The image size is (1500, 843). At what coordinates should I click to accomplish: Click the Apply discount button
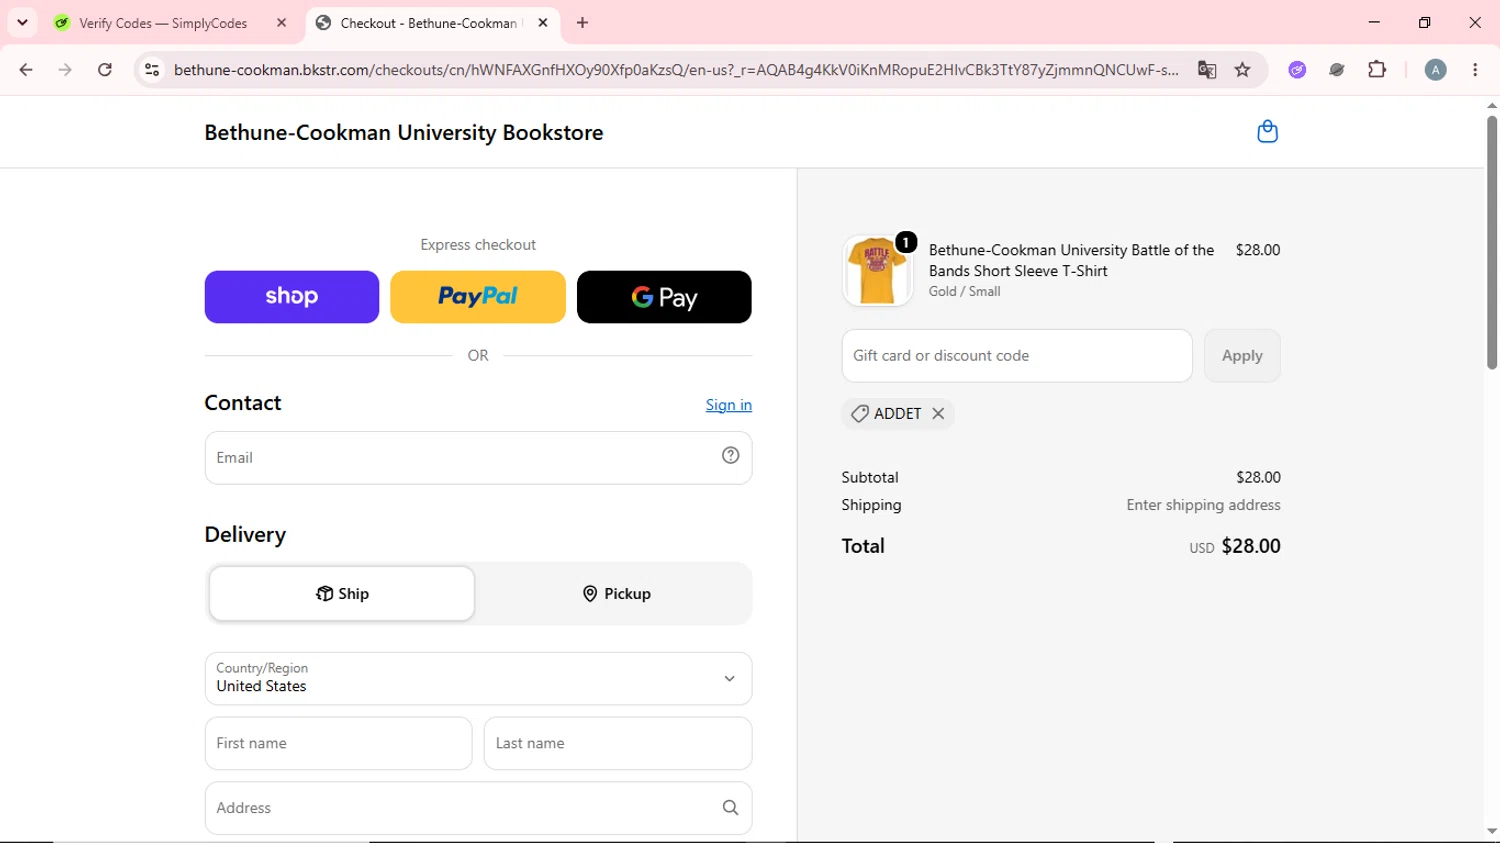pyautogui.click(x=1242, y=356)
